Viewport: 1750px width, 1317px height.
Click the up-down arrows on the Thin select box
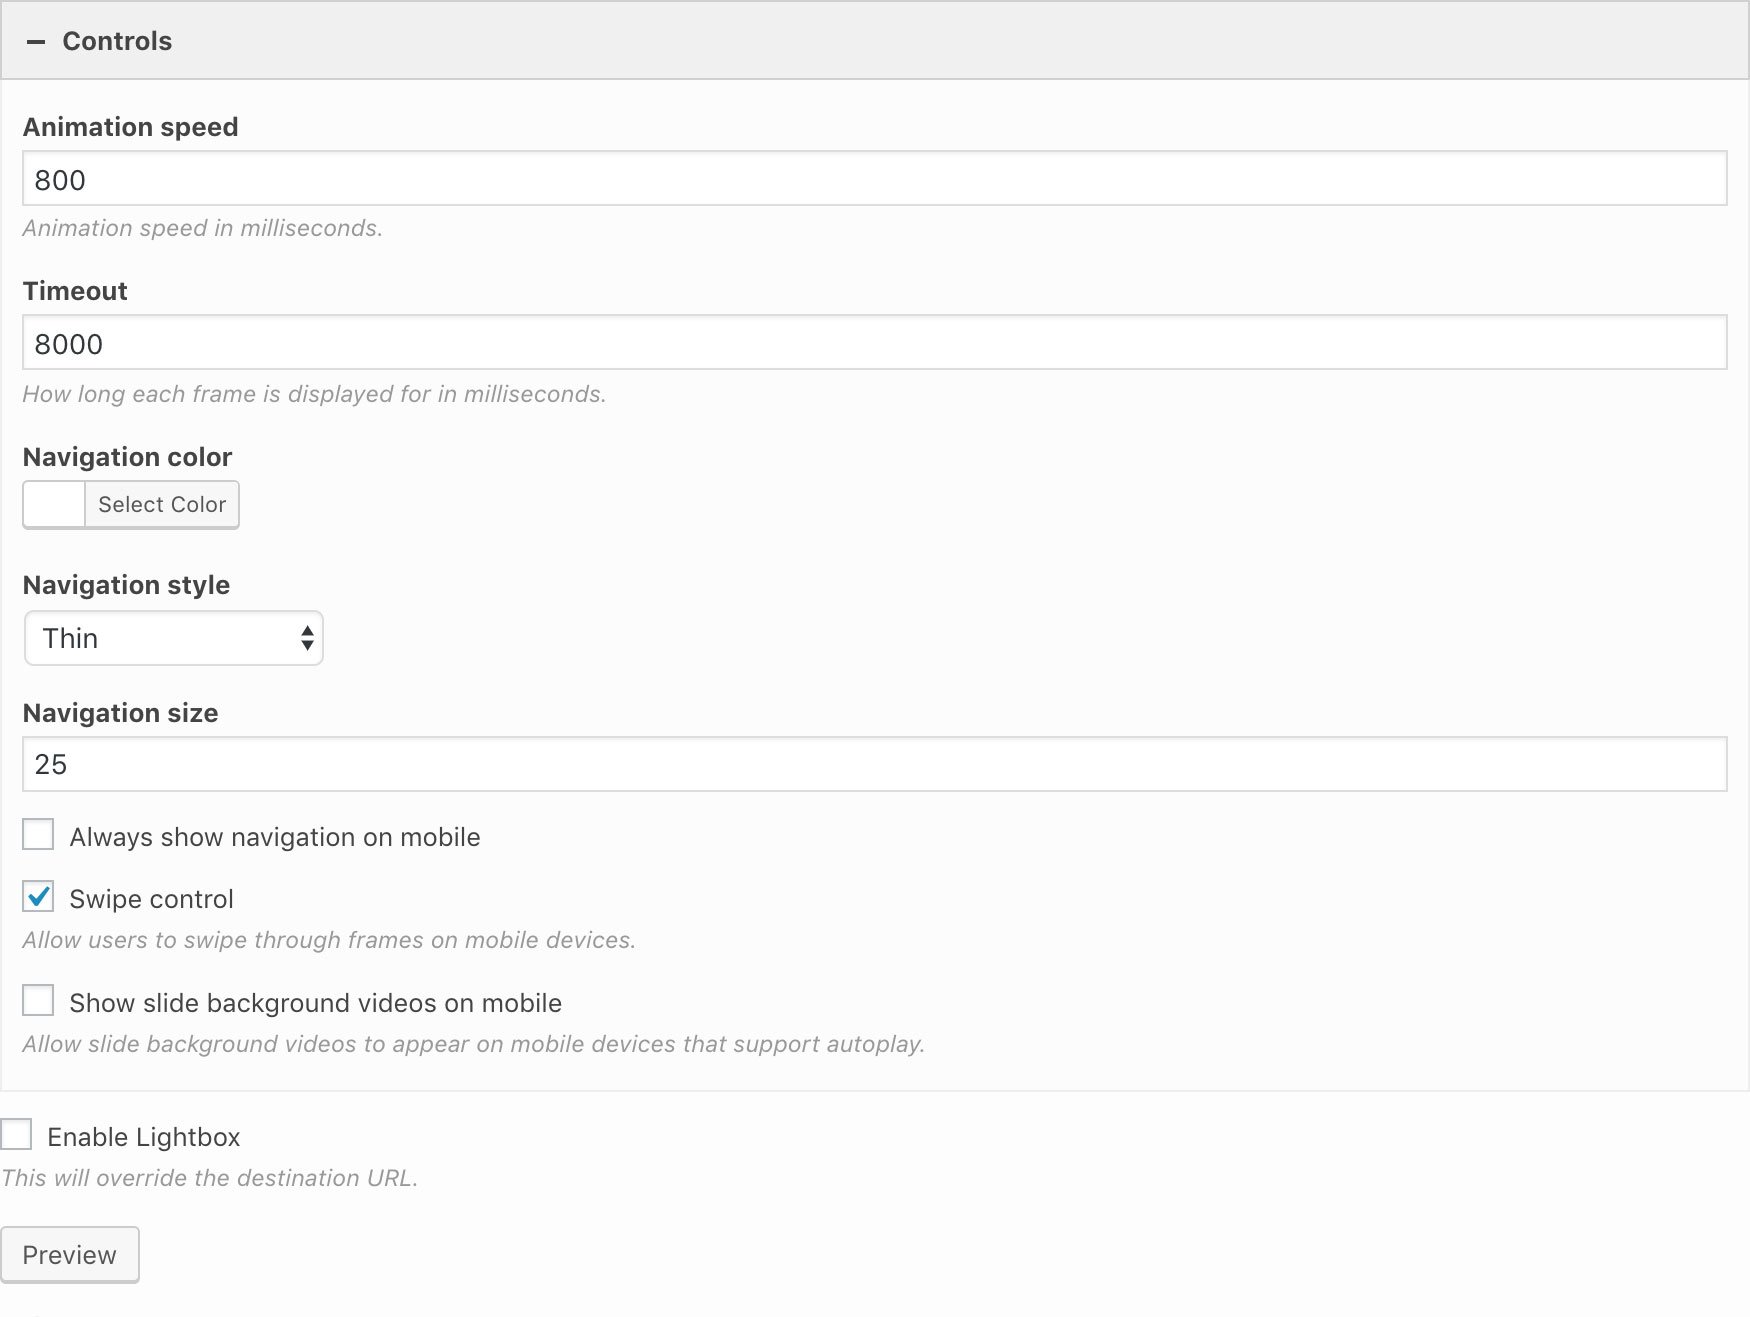(307, 638)
